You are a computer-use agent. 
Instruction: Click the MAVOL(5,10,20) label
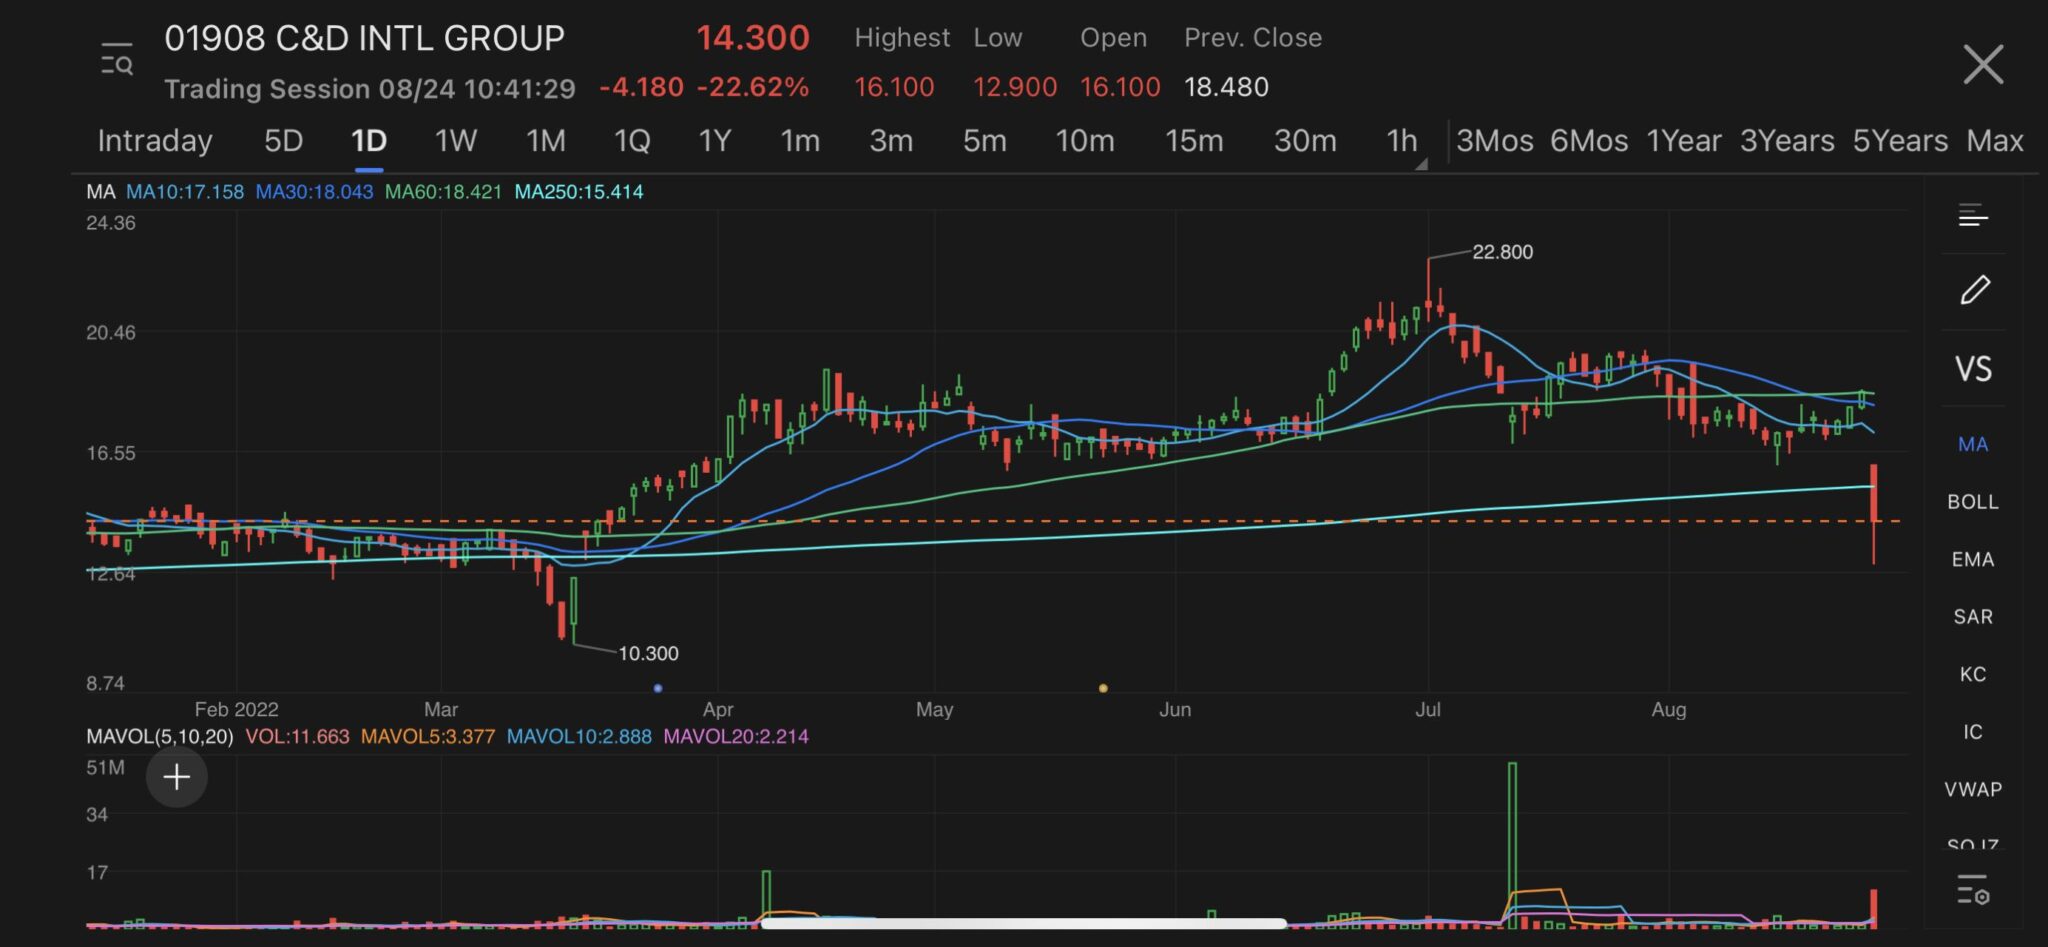160,737
